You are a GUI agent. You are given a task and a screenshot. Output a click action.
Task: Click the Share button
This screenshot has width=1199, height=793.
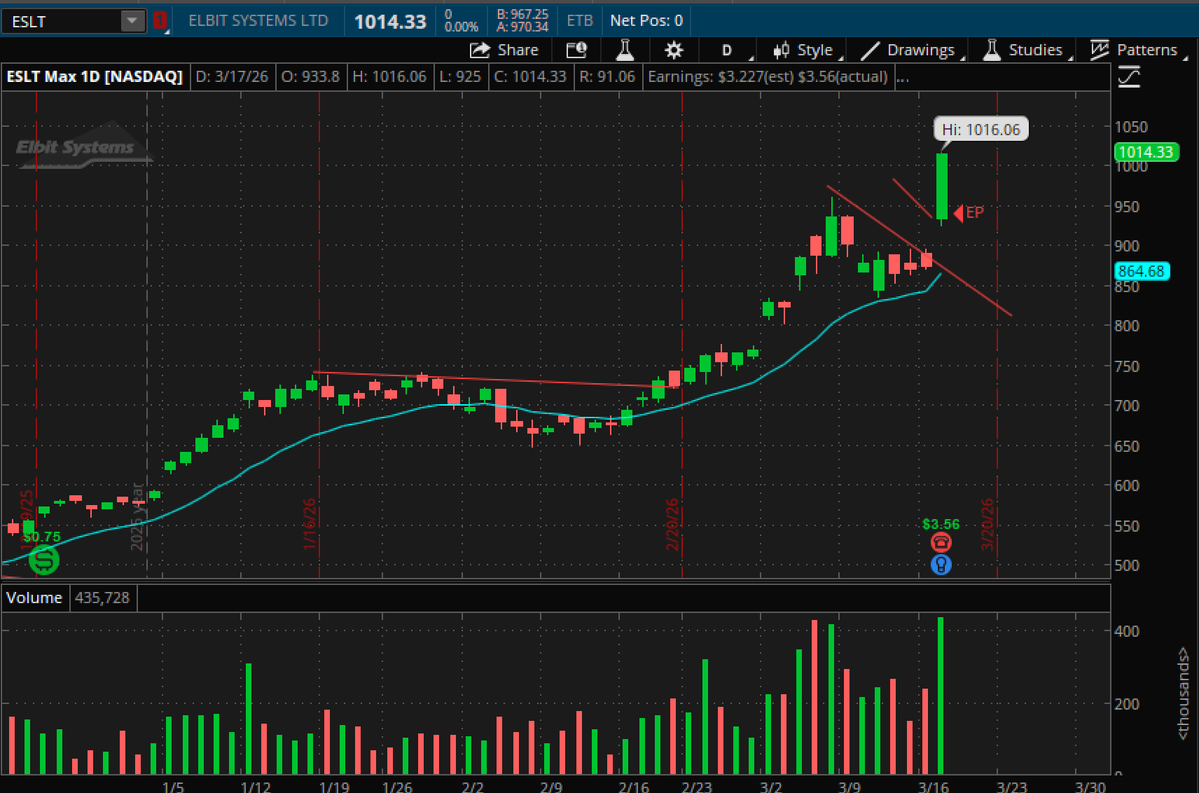[x=504, y=50]
